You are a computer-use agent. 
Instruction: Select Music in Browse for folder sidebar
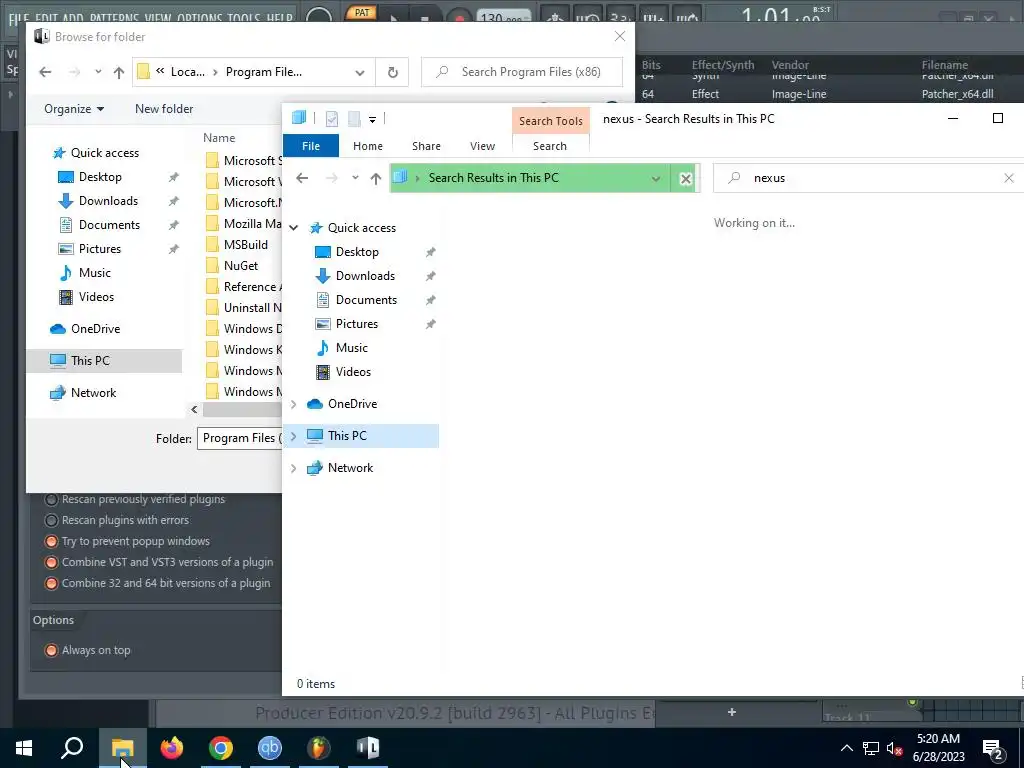click(95, 273)
